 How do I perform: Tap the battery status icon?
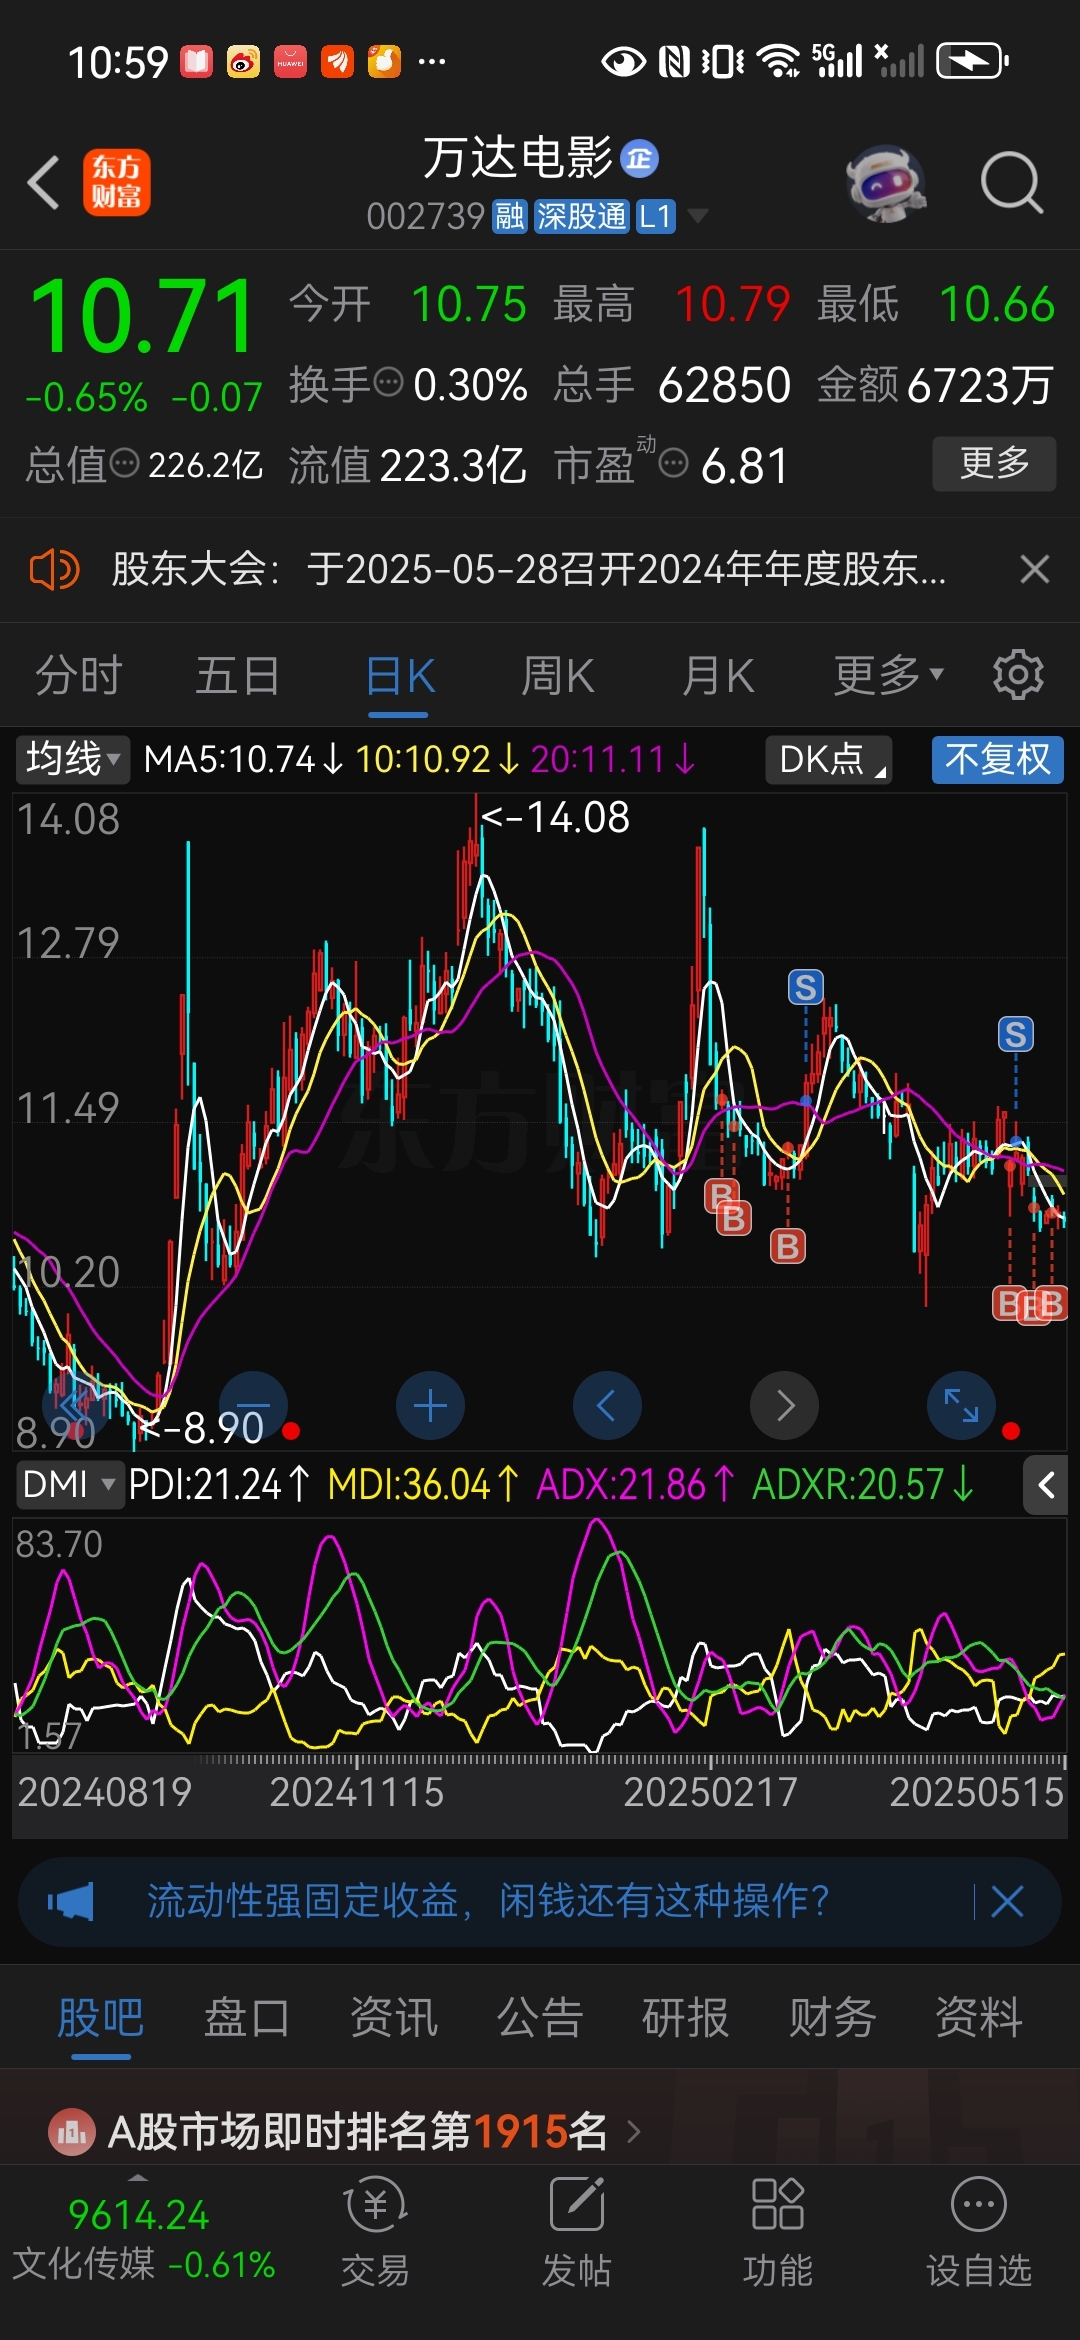[972, 61]
